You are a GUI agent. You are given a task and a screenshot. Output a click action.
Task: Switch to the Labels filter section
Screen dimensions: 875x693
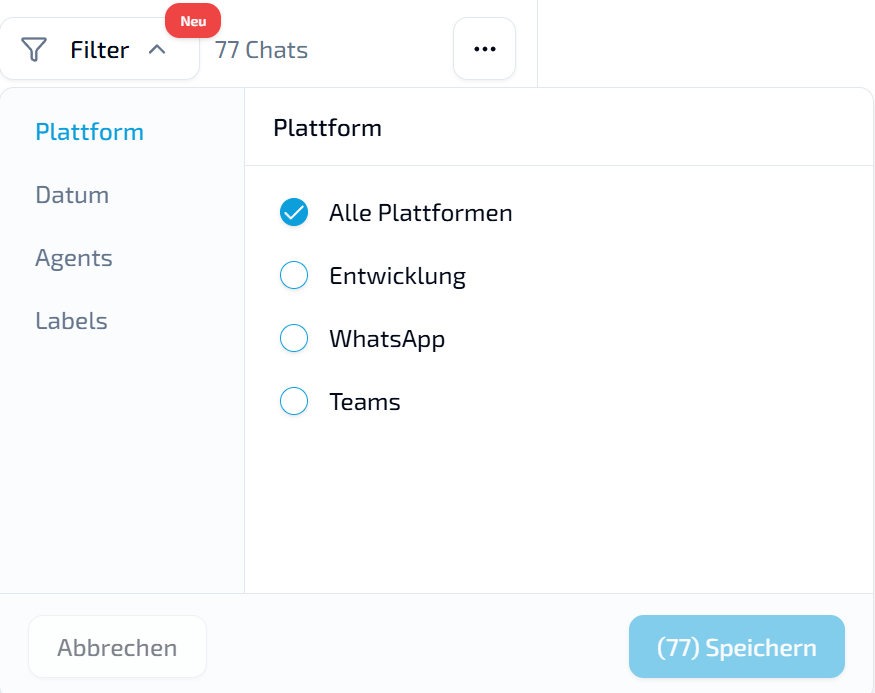pyautogui.click(x=71, y=320)
